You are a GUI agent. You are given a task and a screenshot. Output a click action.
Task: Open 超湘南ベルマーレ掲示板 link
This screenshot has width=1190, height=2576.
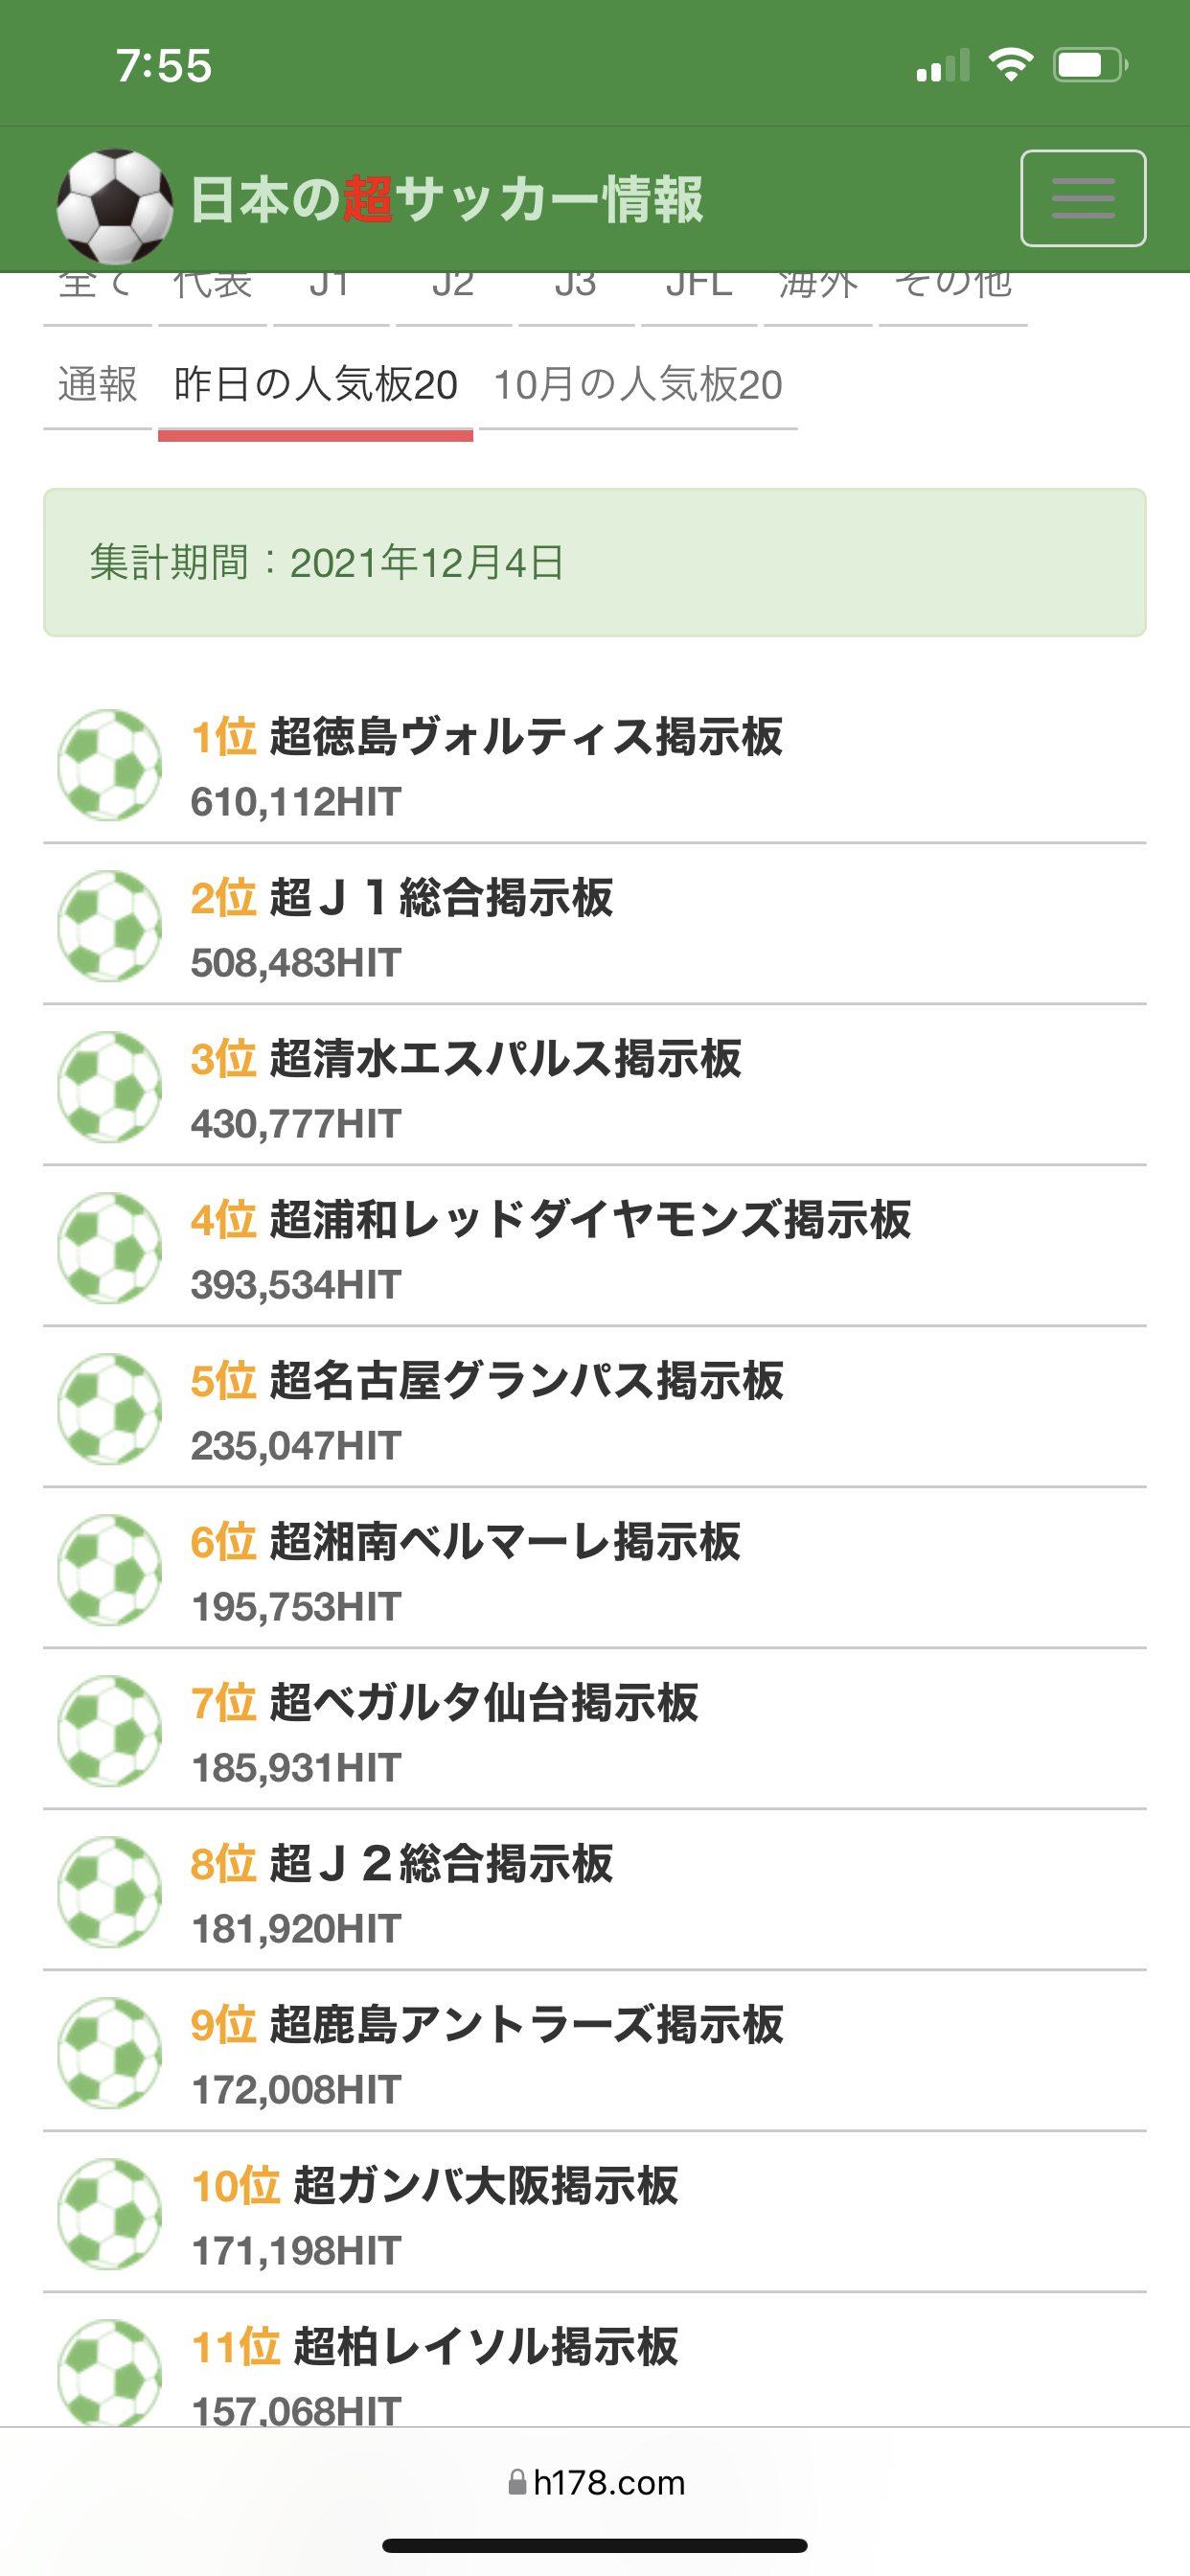505,1542
